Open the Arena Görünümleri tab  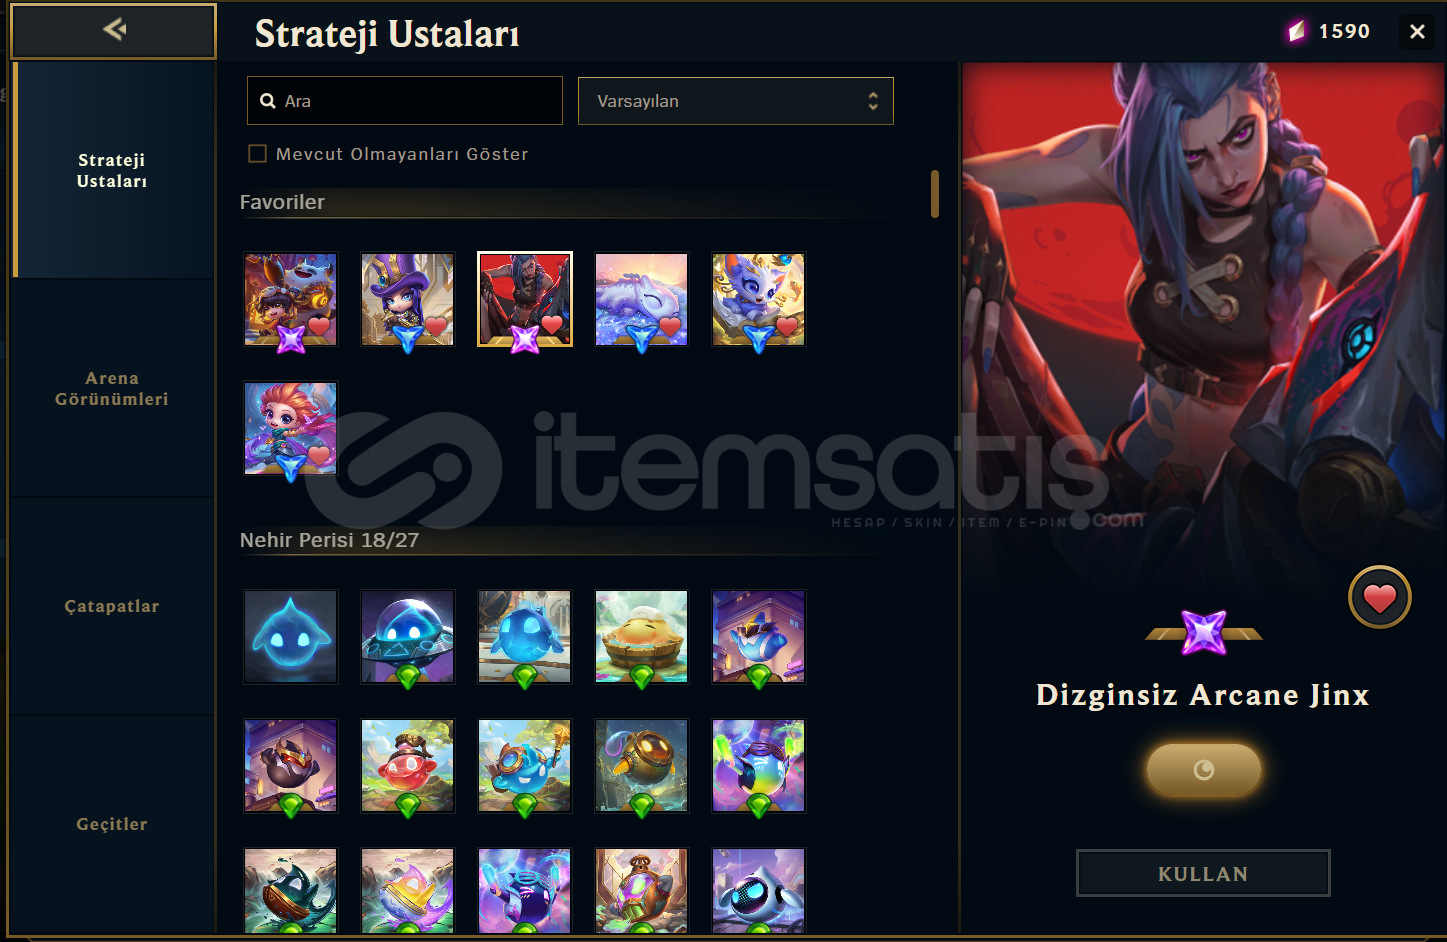112,389
